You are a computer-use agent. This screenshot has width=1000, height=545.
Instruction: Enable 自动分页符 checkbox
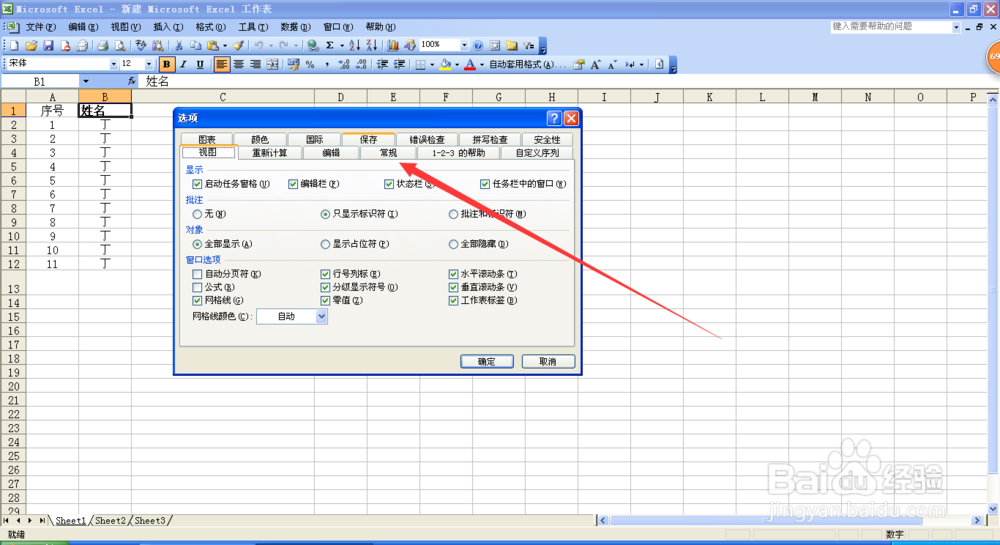(x=197, y=274)
